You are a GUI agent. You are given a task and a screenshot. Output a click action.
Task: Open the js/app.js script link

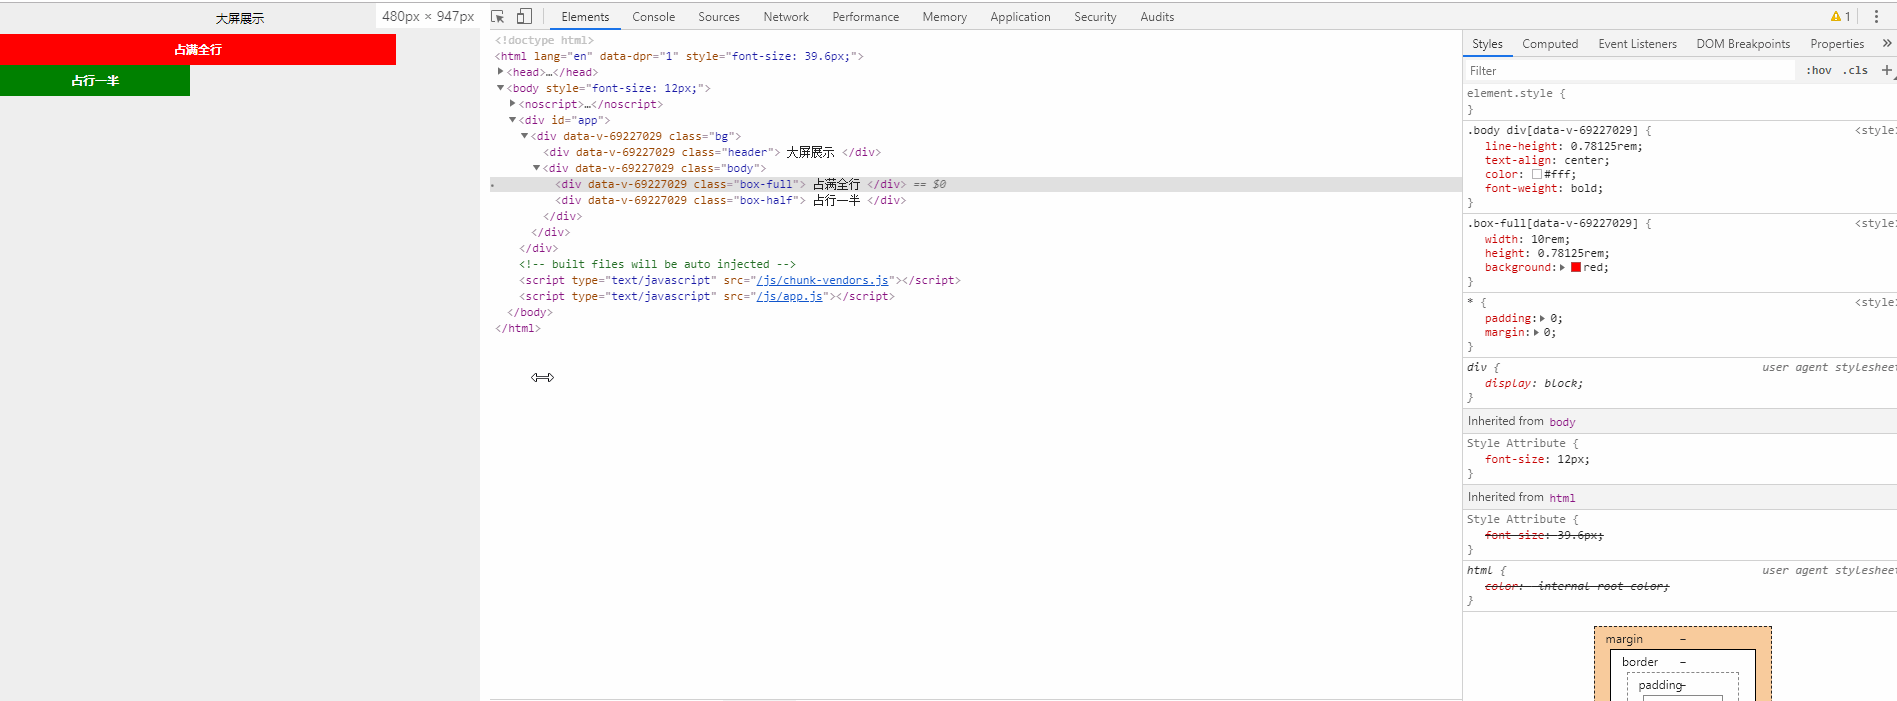pos(789,297)
